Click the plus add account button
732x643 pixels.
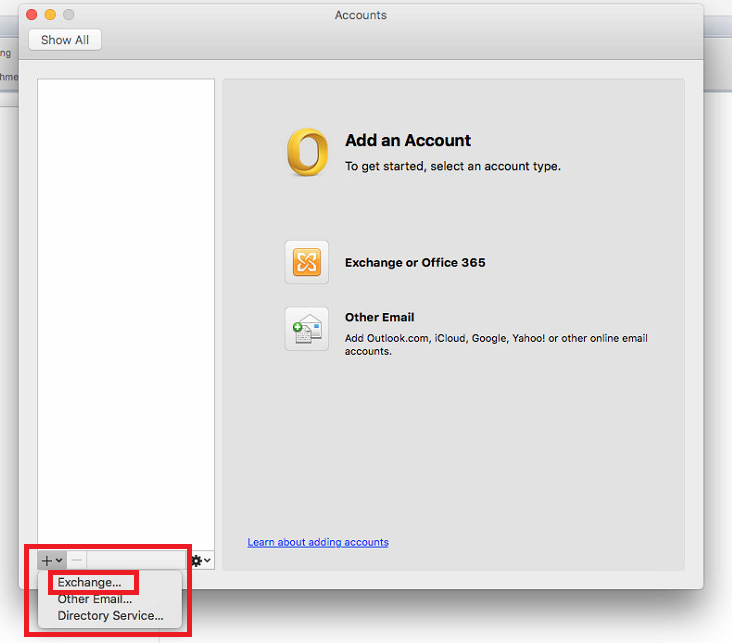pyautogui.click(x=52, y=561)
